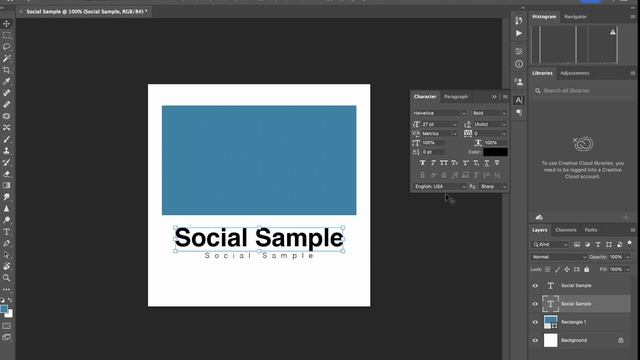The width and height of the screenshot is (640, 360).
Task: Select the Pen tool
Action: tap(7, 243)
